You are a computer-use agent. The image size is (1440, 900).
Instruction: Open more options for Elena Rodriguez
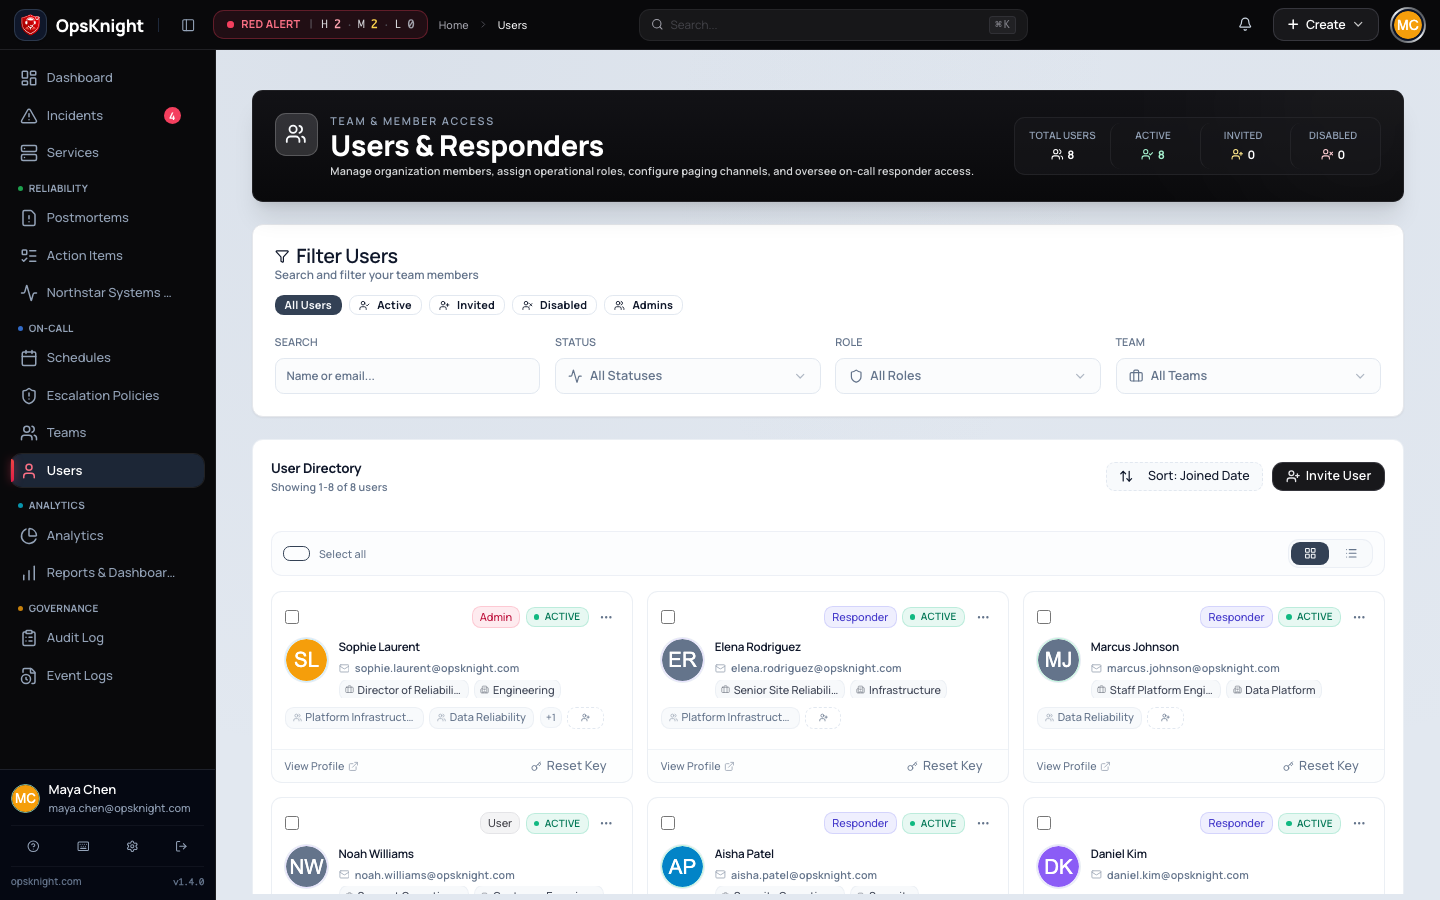(983, 617)
